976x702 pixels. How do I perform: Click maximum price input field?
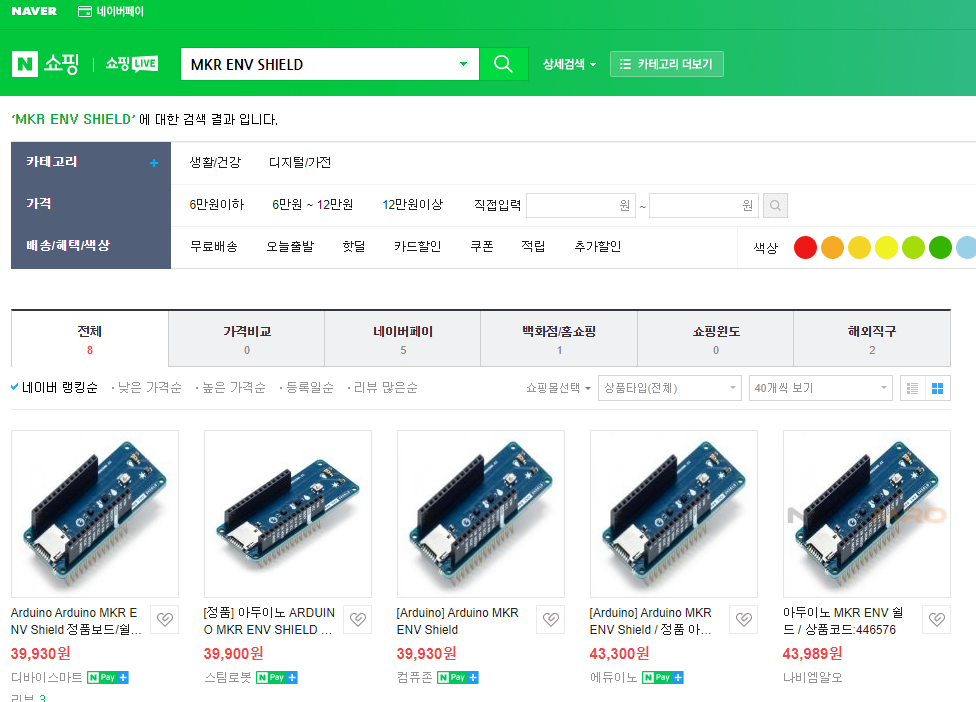pos(703,205)
